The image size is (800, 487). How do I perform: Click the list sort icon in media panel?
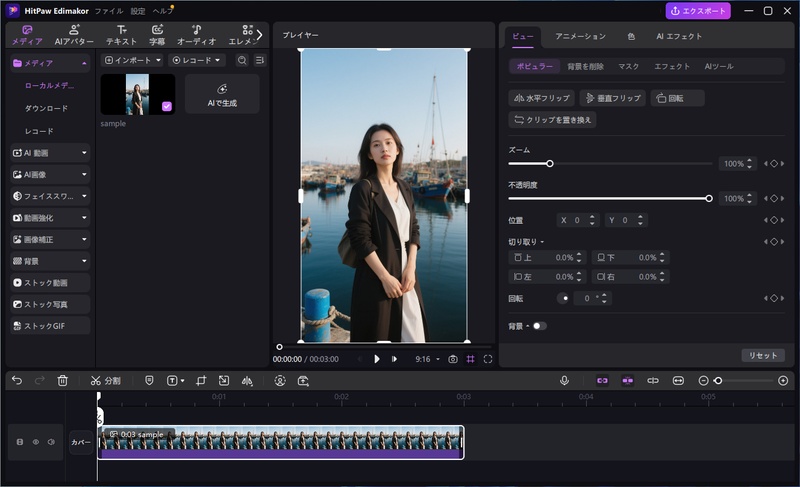click(x=260, y=60)
